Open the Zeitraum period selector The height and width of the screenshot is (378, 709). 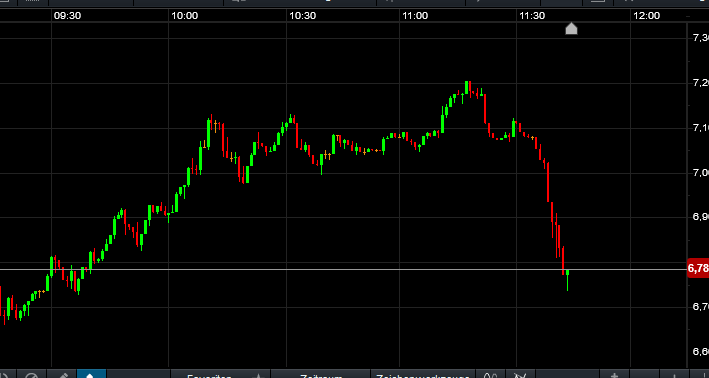pos(321,375)
